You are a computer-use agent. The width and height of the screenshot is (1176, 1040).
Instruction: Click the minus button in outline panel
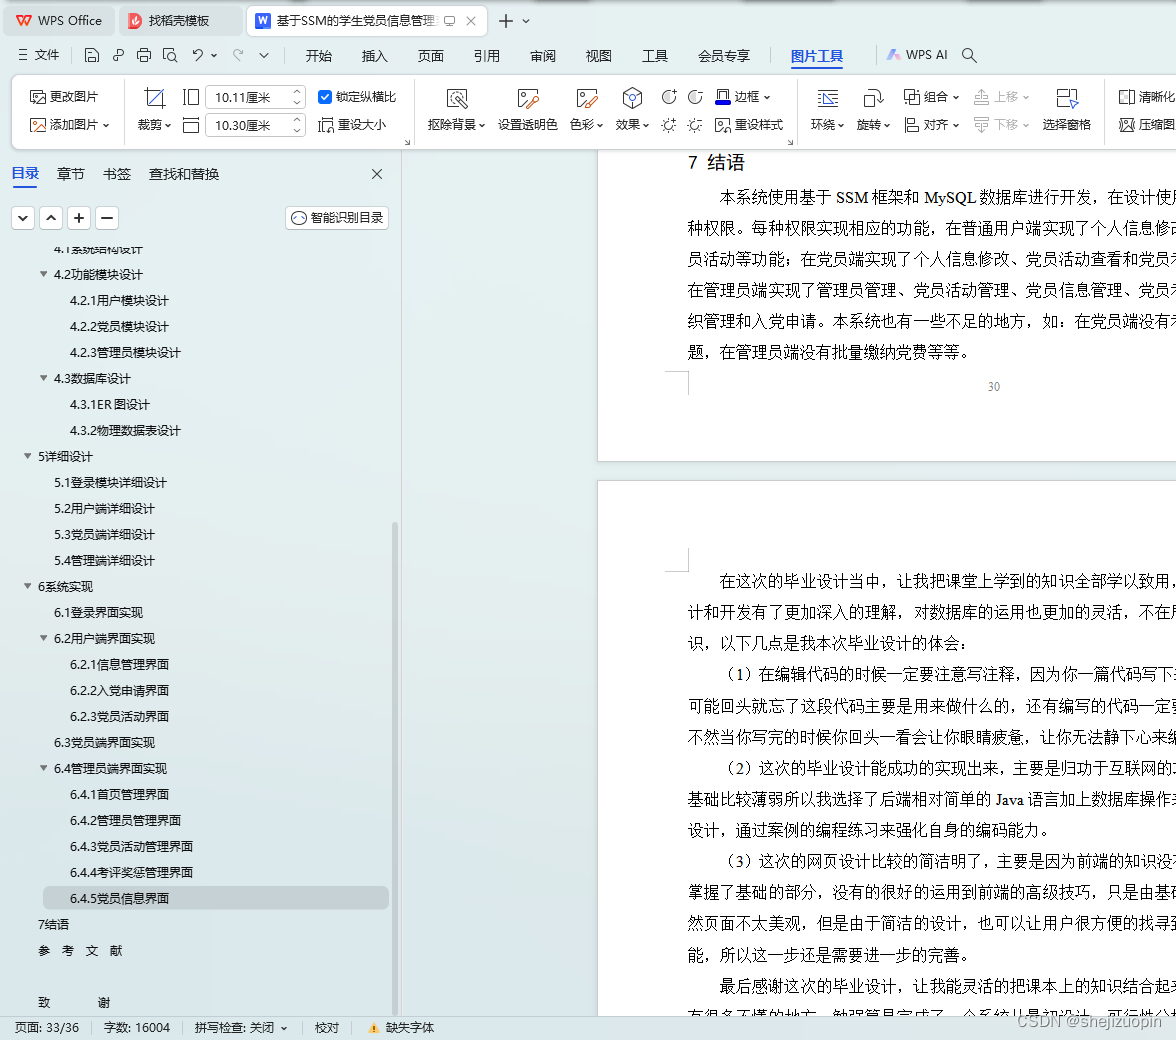coord(107,218)
